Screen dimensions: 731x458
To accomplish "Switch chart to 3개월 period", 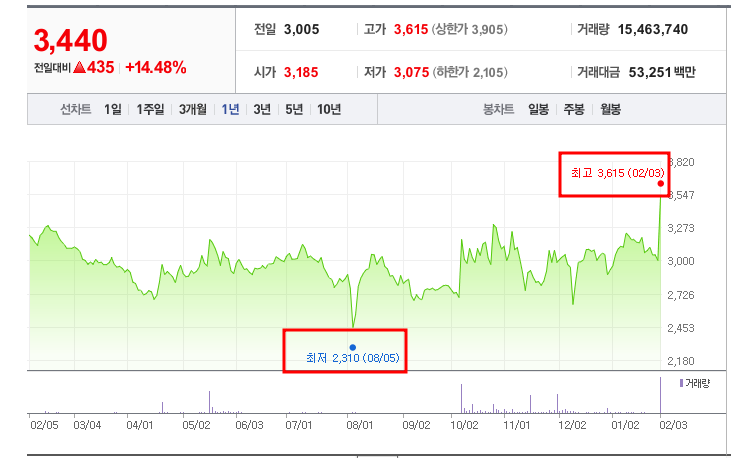I will pyautogui.click(x=193, y=109).
